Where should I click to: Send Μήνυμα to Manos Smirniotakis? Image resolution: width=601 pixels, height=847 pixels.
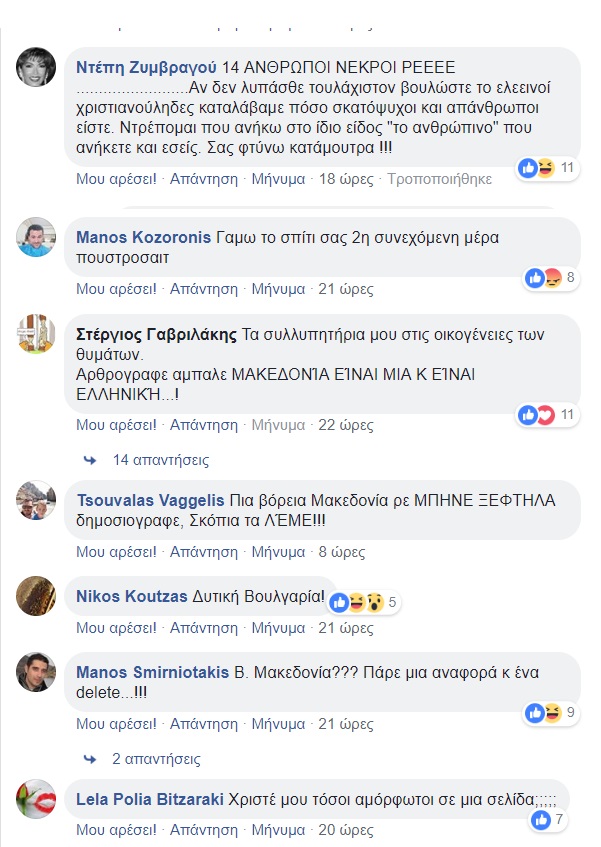pyautogui.click(x=278, y=723)
